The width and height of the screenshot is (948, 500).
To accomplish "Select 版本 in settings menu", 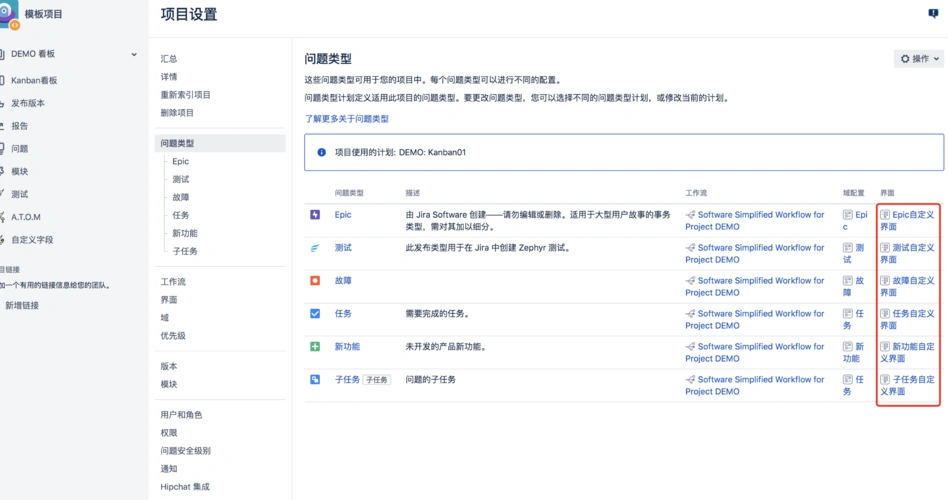I will tap(169, 366).
